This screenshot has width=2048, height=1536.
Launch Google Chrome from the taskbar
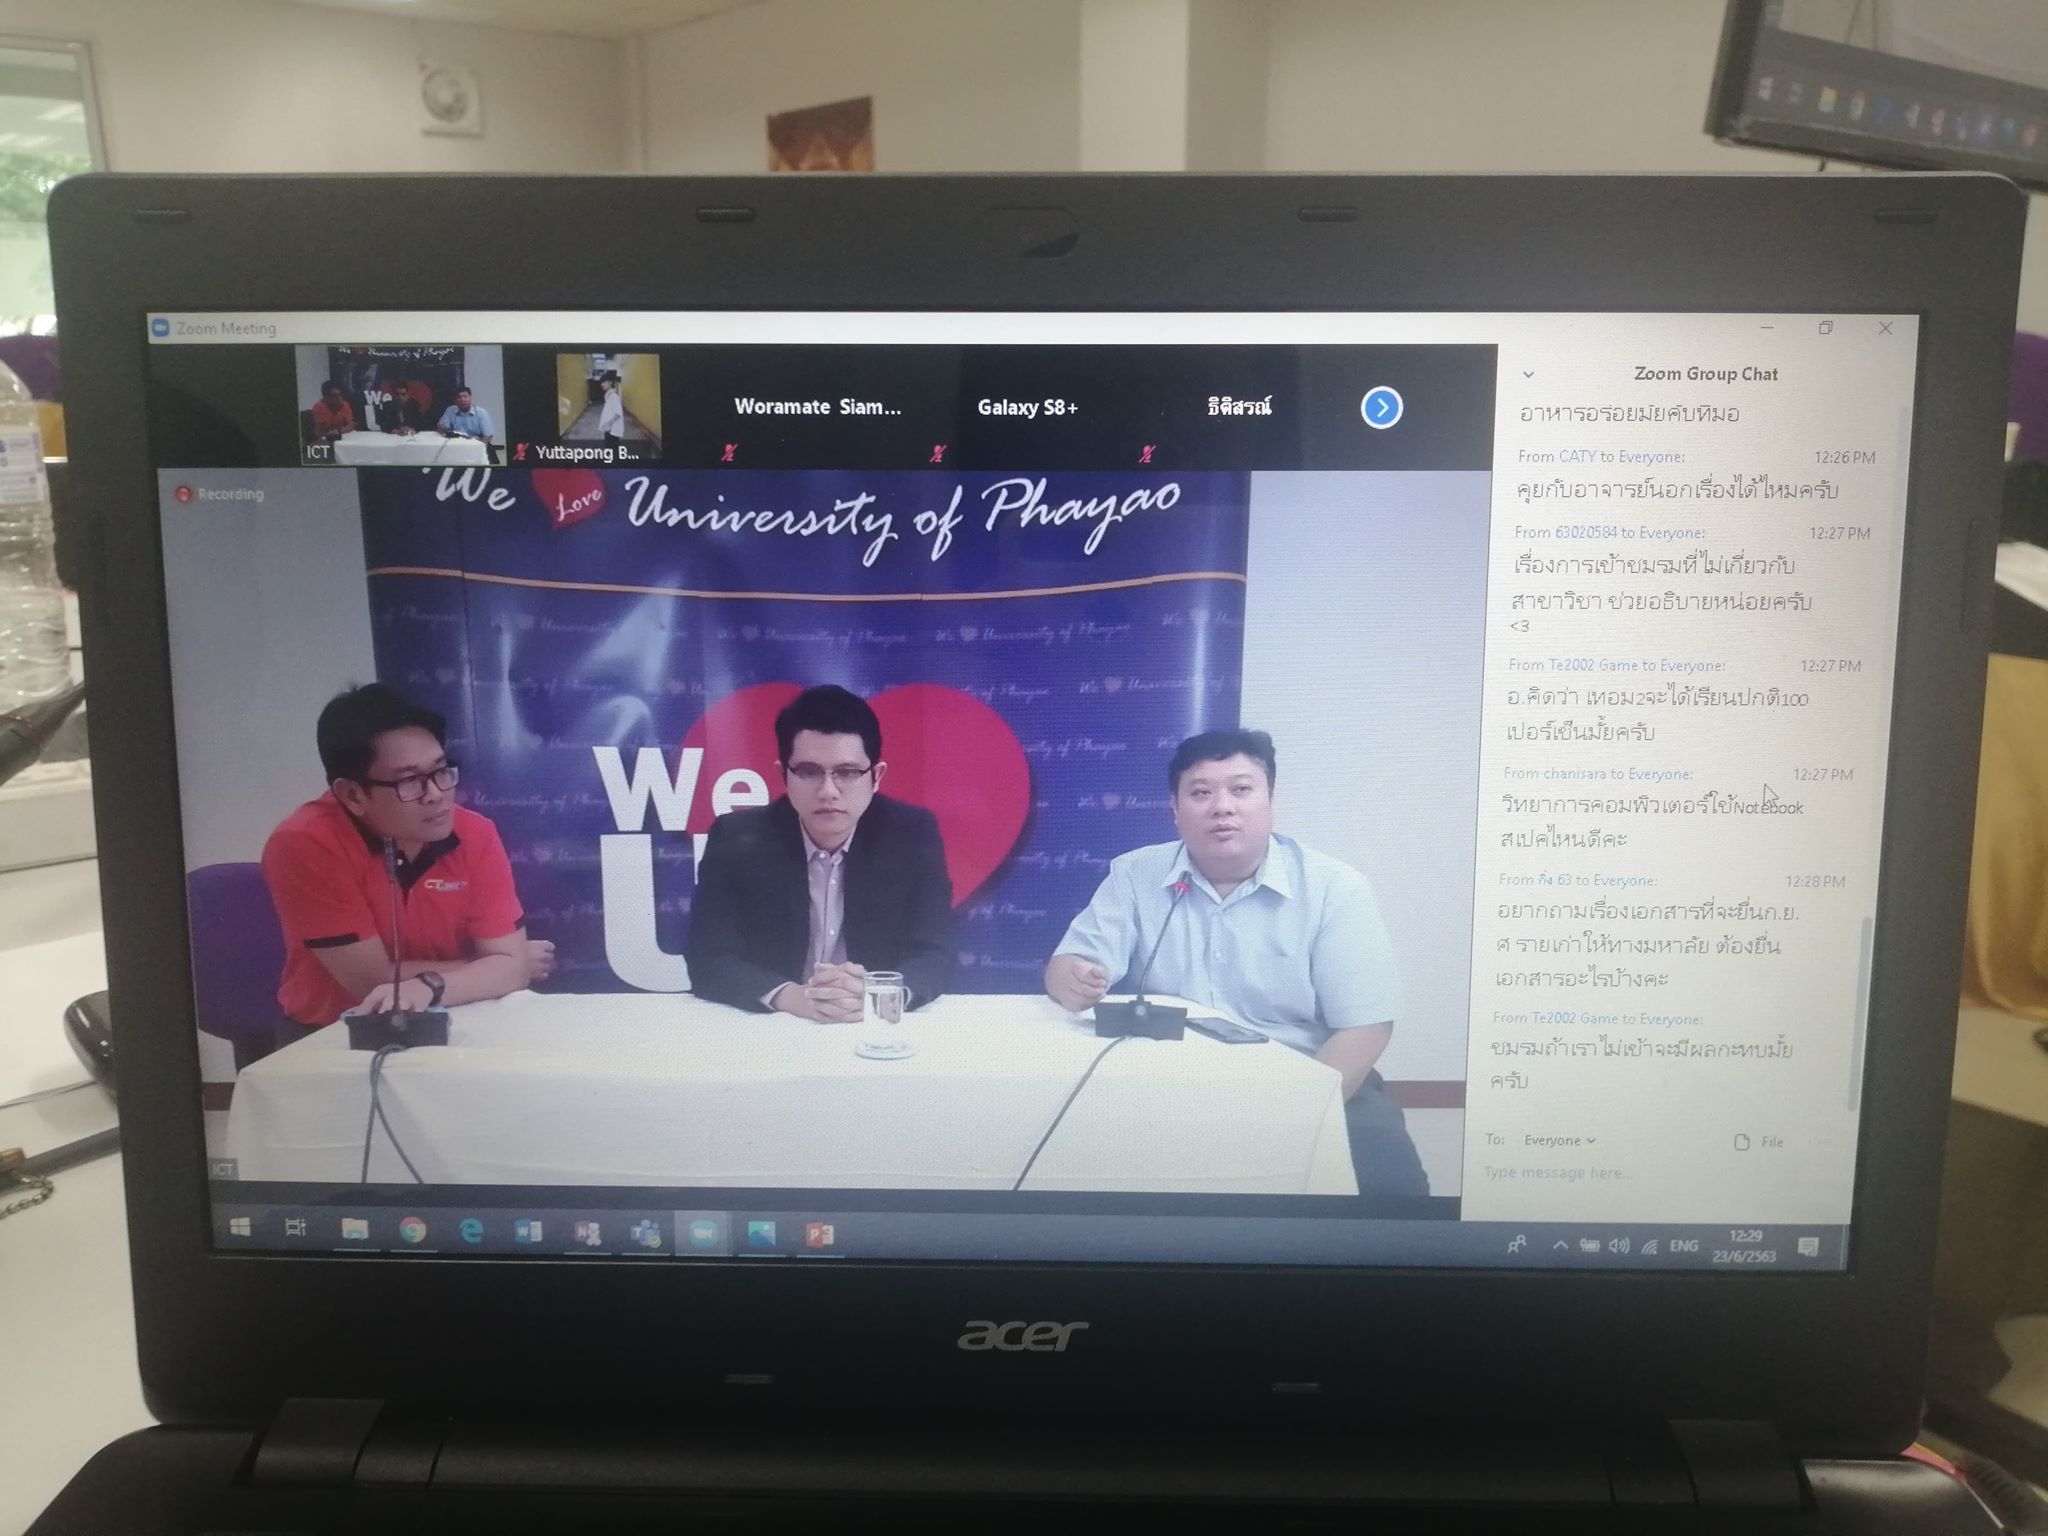(x=412, y=1231)
